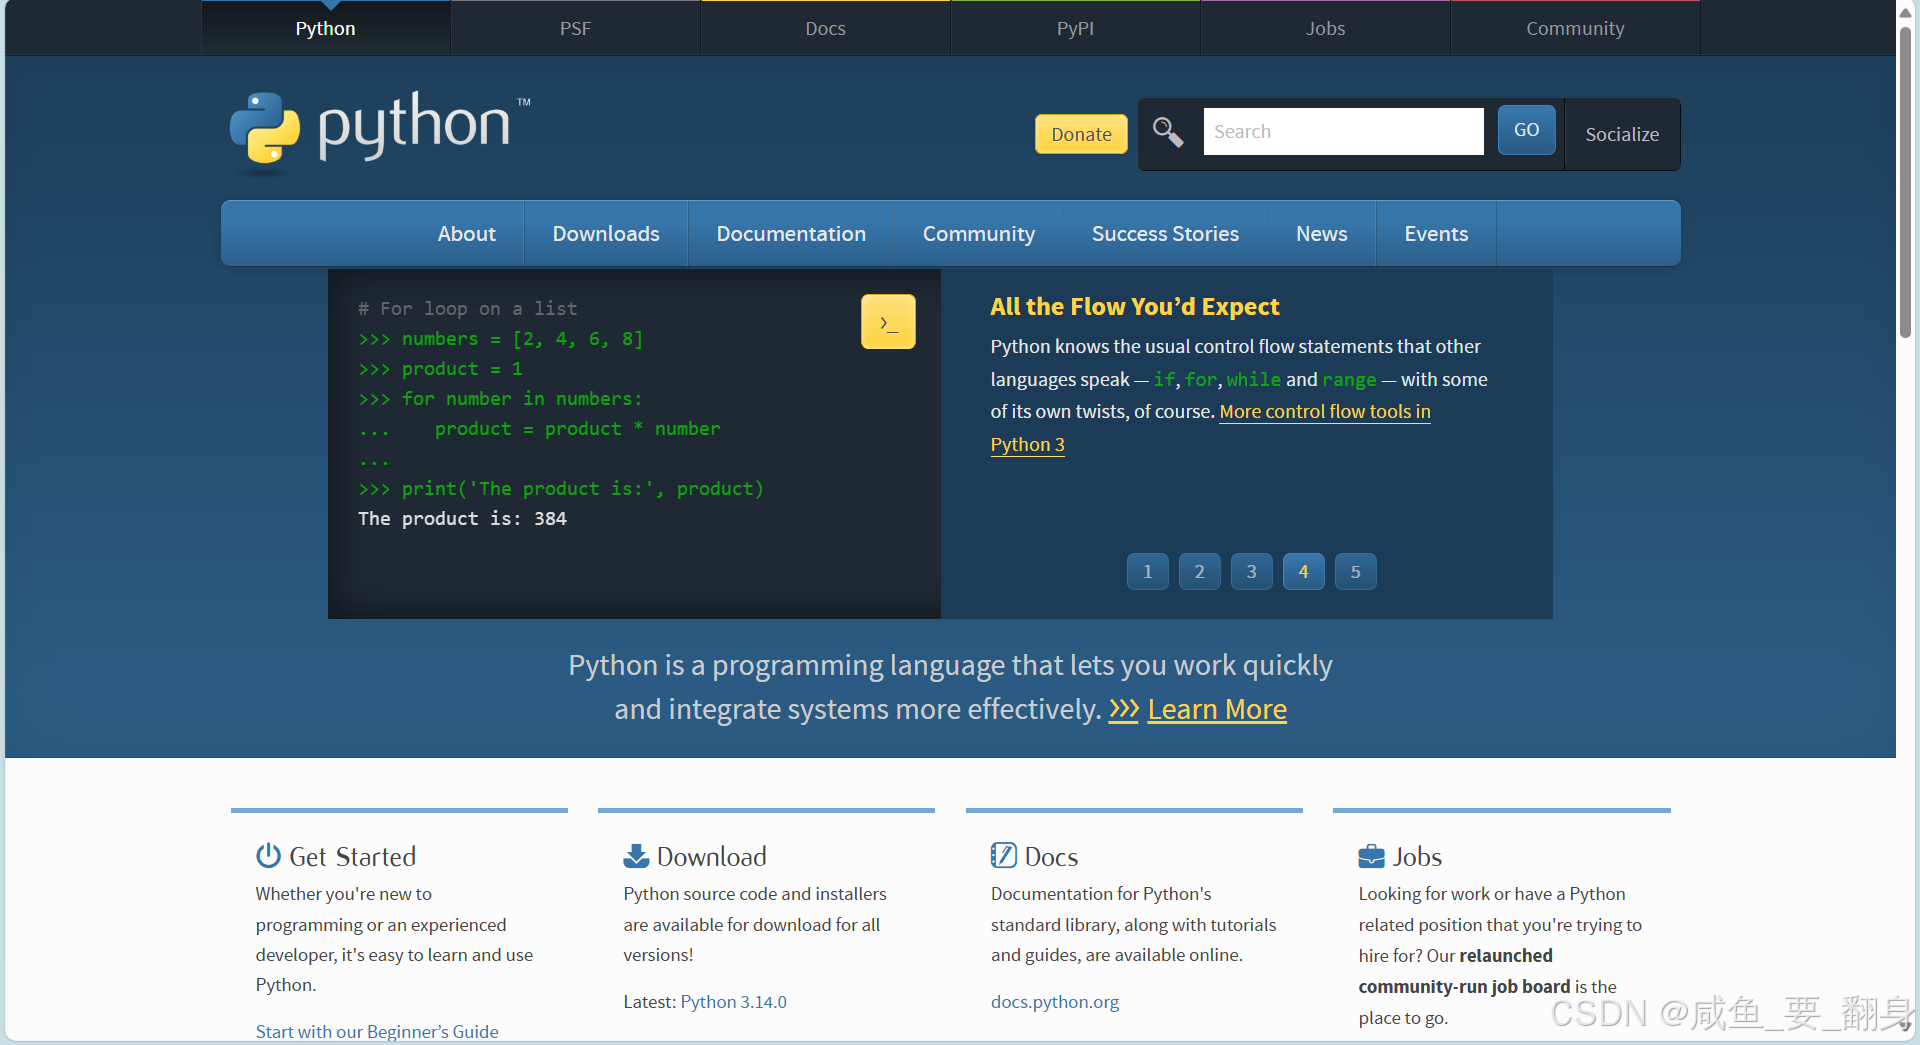The width and height of the screenshot is (1920, 1045).
Task: Click the Jobs briefcase icon
Action: (1371, 857)
